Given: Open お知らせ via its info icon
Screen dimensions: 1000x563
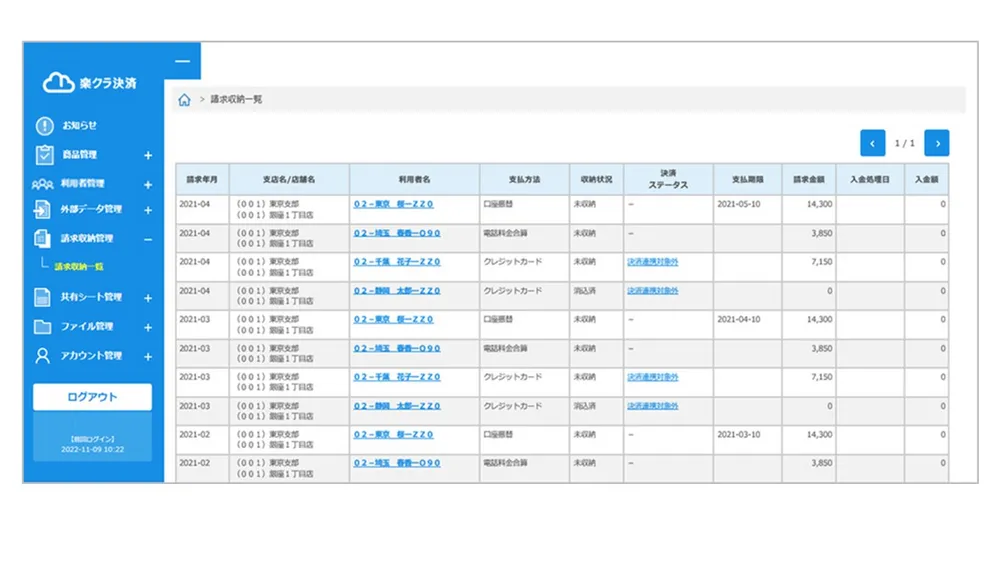Looking at the screenshot, I should tap(44, 126).
